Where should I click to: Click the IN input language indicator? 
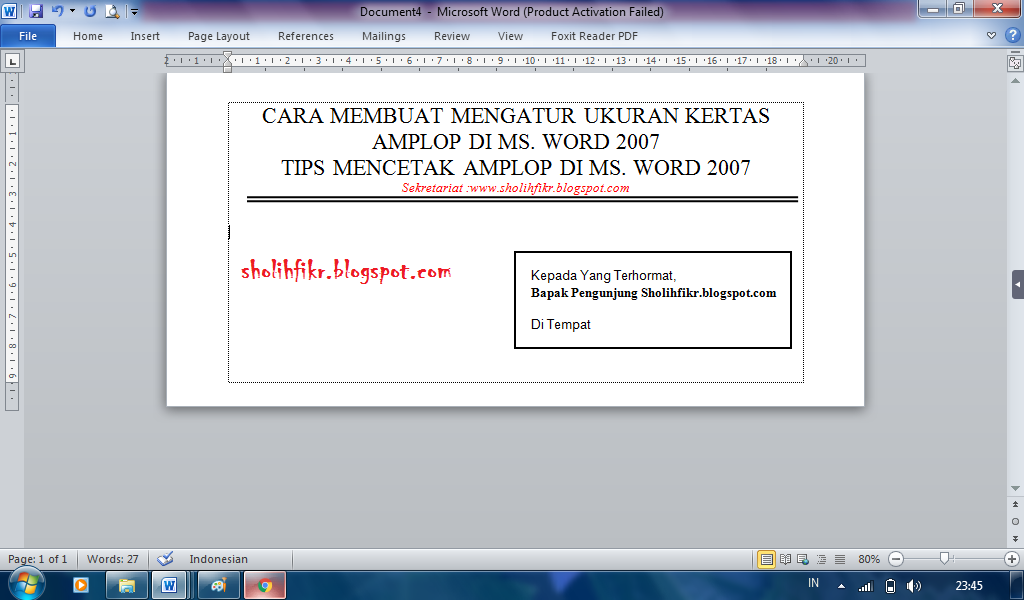click(813, 583)
